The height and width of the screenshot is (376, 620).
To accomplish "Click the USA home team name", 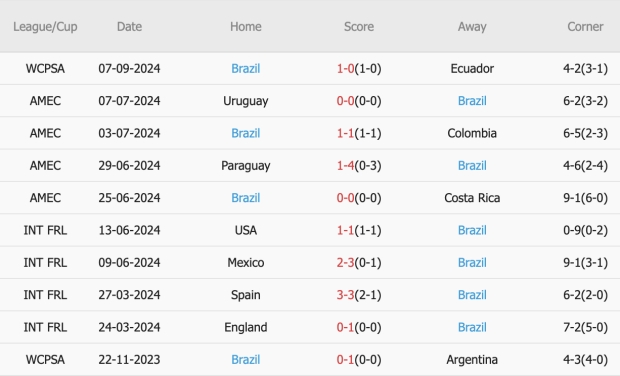I will [246, 230].
